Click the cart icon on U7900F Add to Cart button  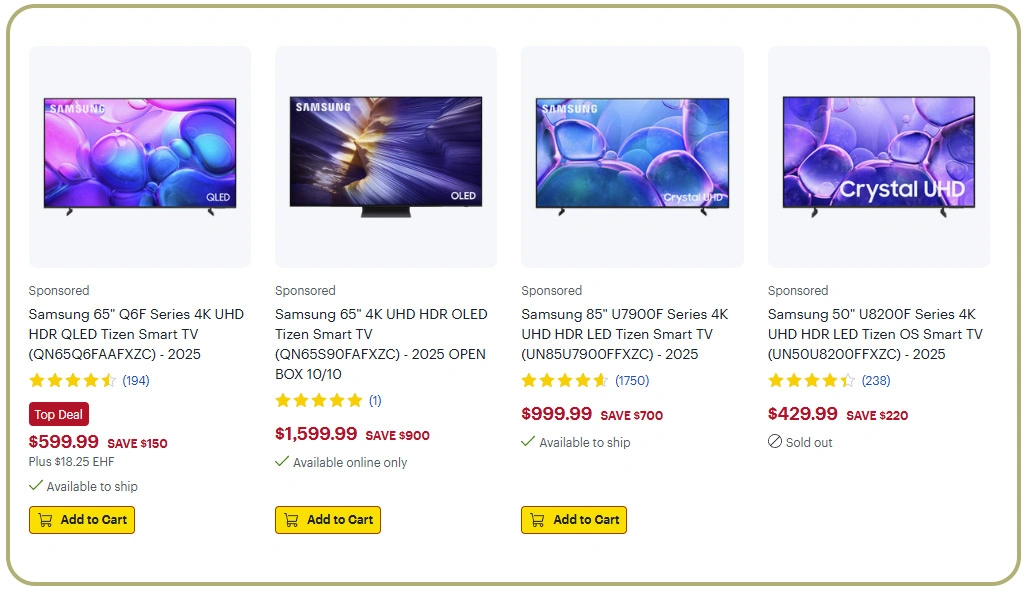538,519
